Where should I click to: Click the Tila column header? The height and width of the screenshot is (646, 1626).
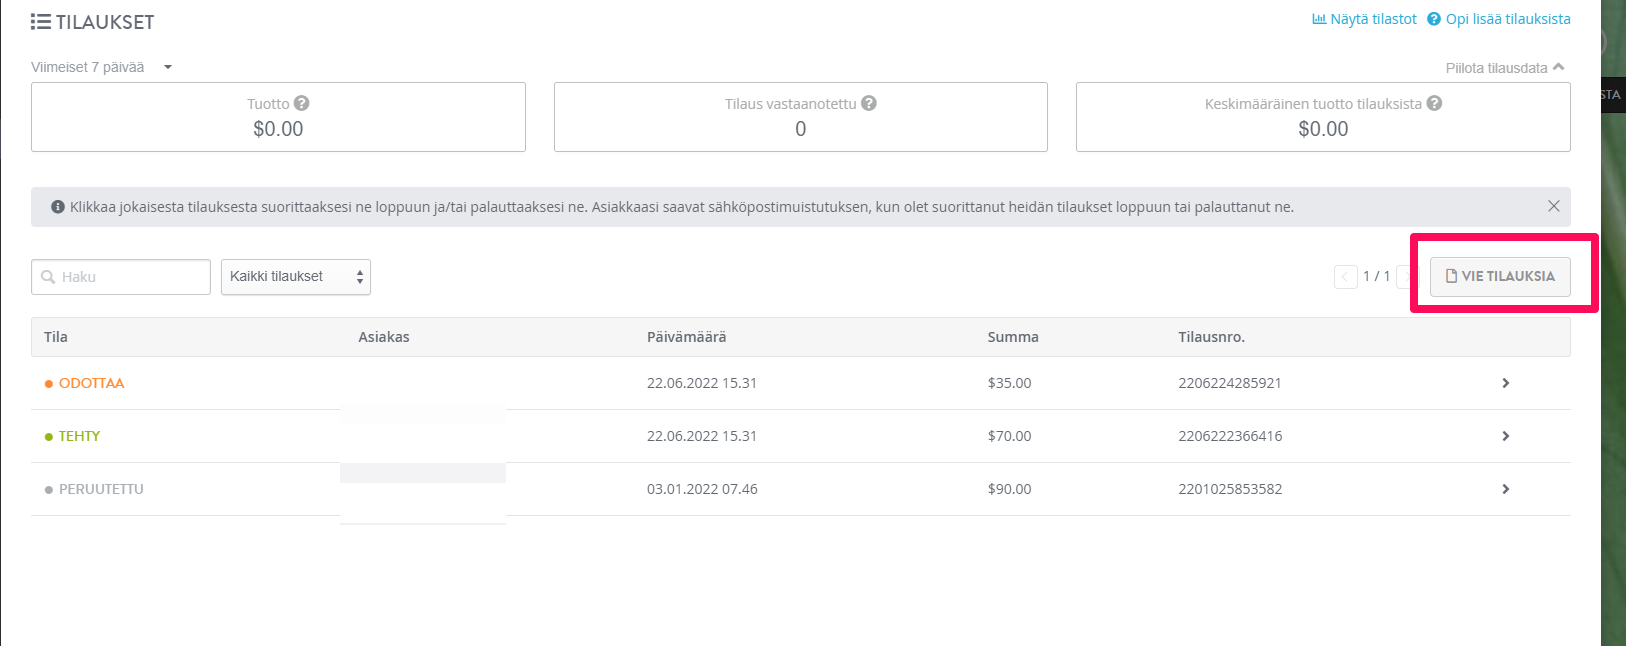(56, 337)
